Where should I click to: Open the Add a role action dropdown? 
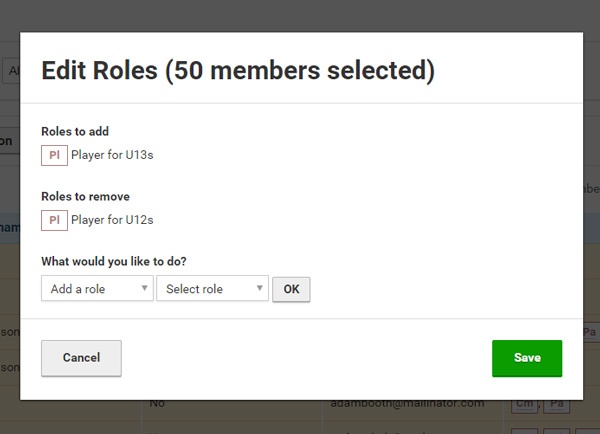tap(97, 289)
